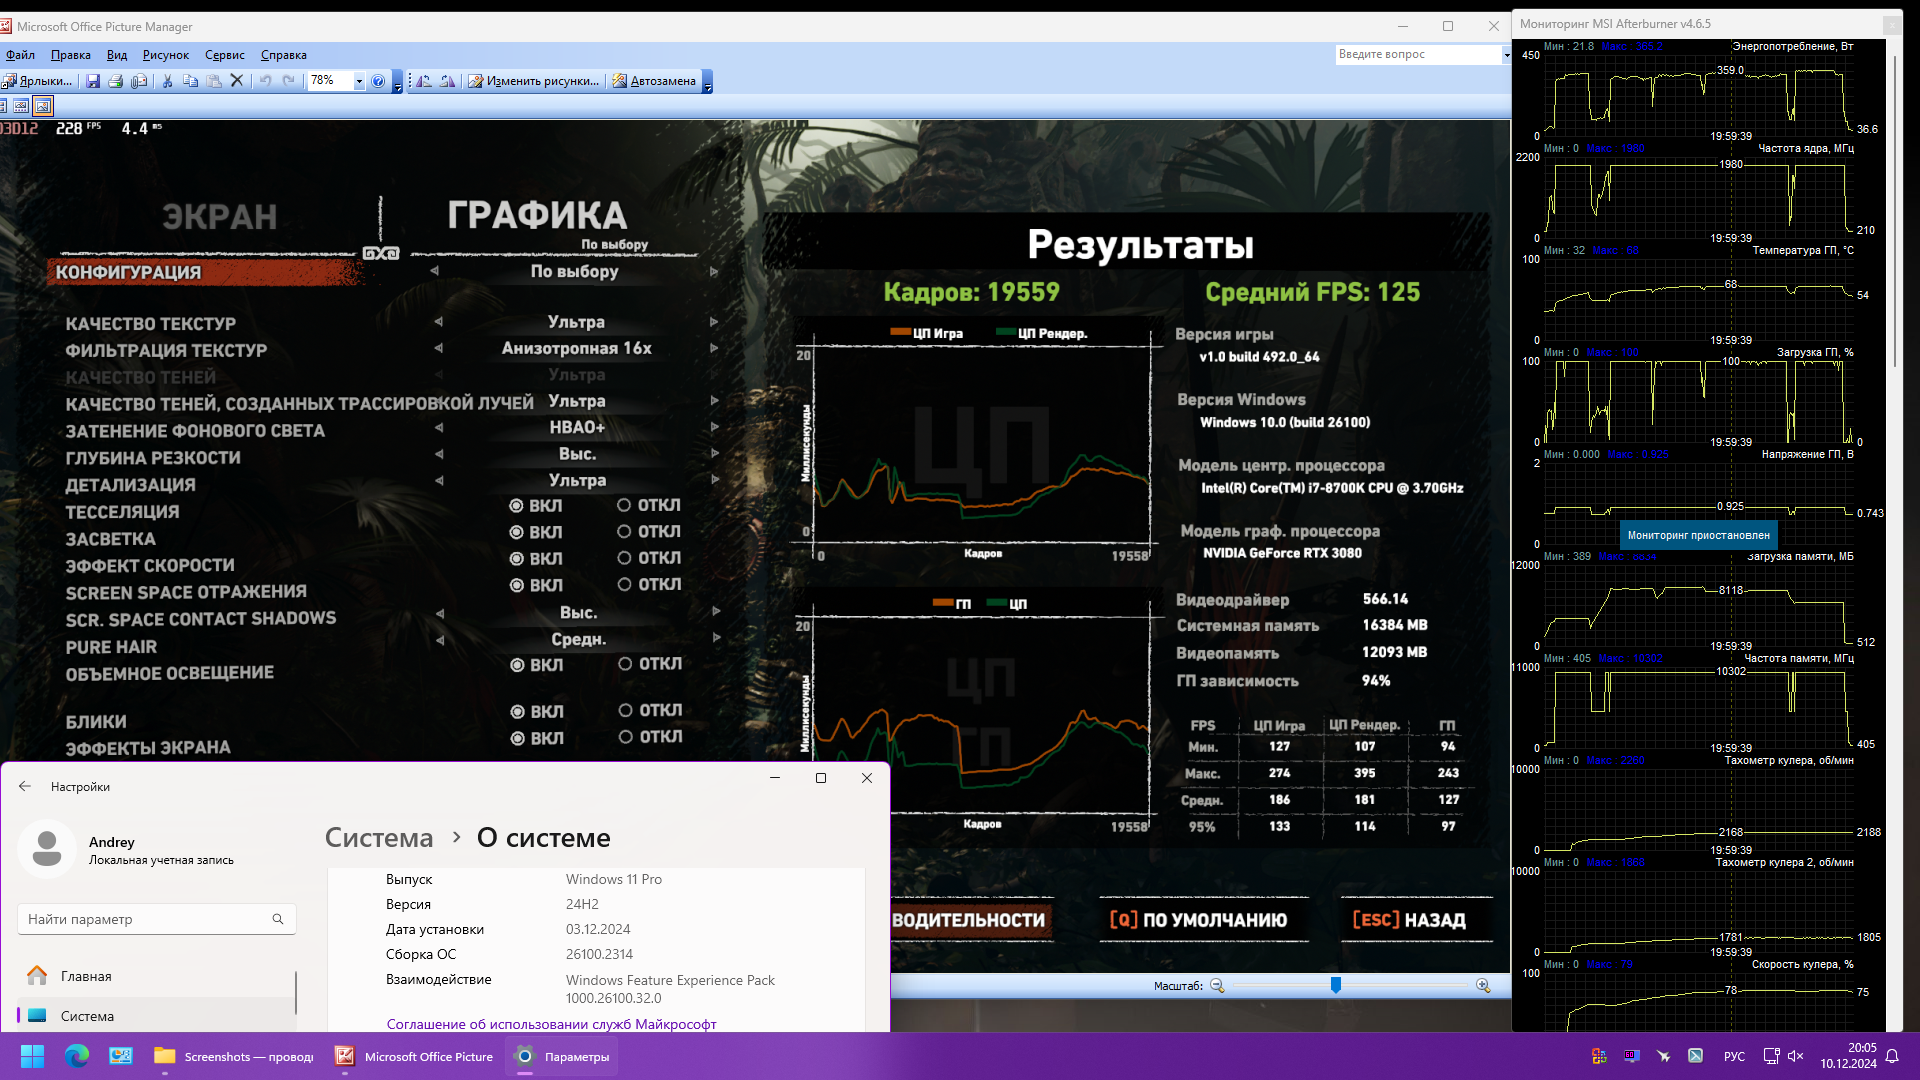Open the Рисунок menu
Screen dimensions: 1920x1080
(x=165, y=55)
